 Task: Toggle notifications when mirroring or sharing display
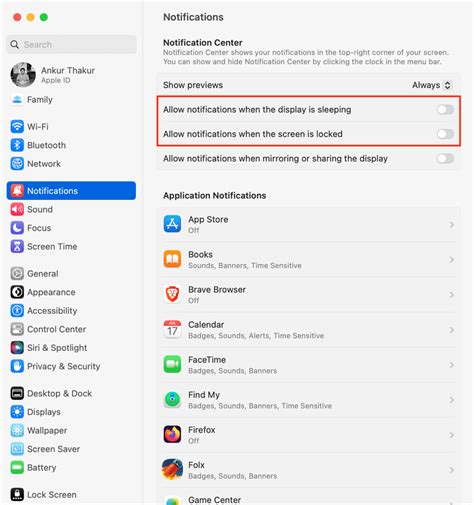pos(445,159)
